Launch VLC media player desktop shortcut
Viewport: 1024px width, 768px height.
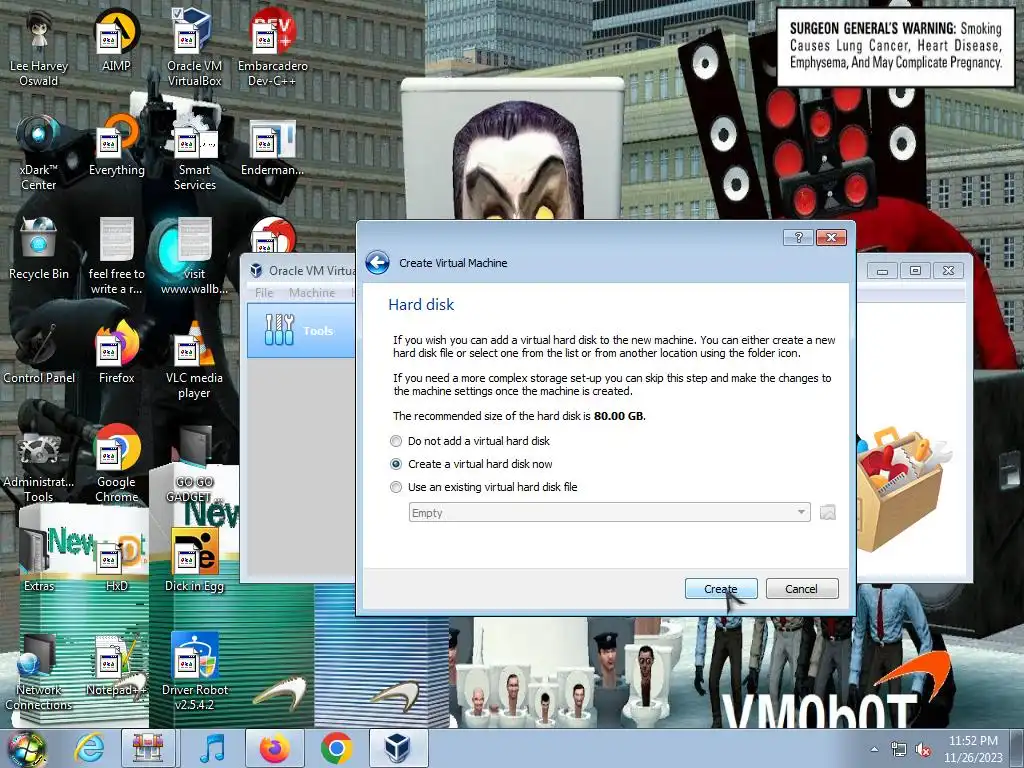click(x=195, y=360)
